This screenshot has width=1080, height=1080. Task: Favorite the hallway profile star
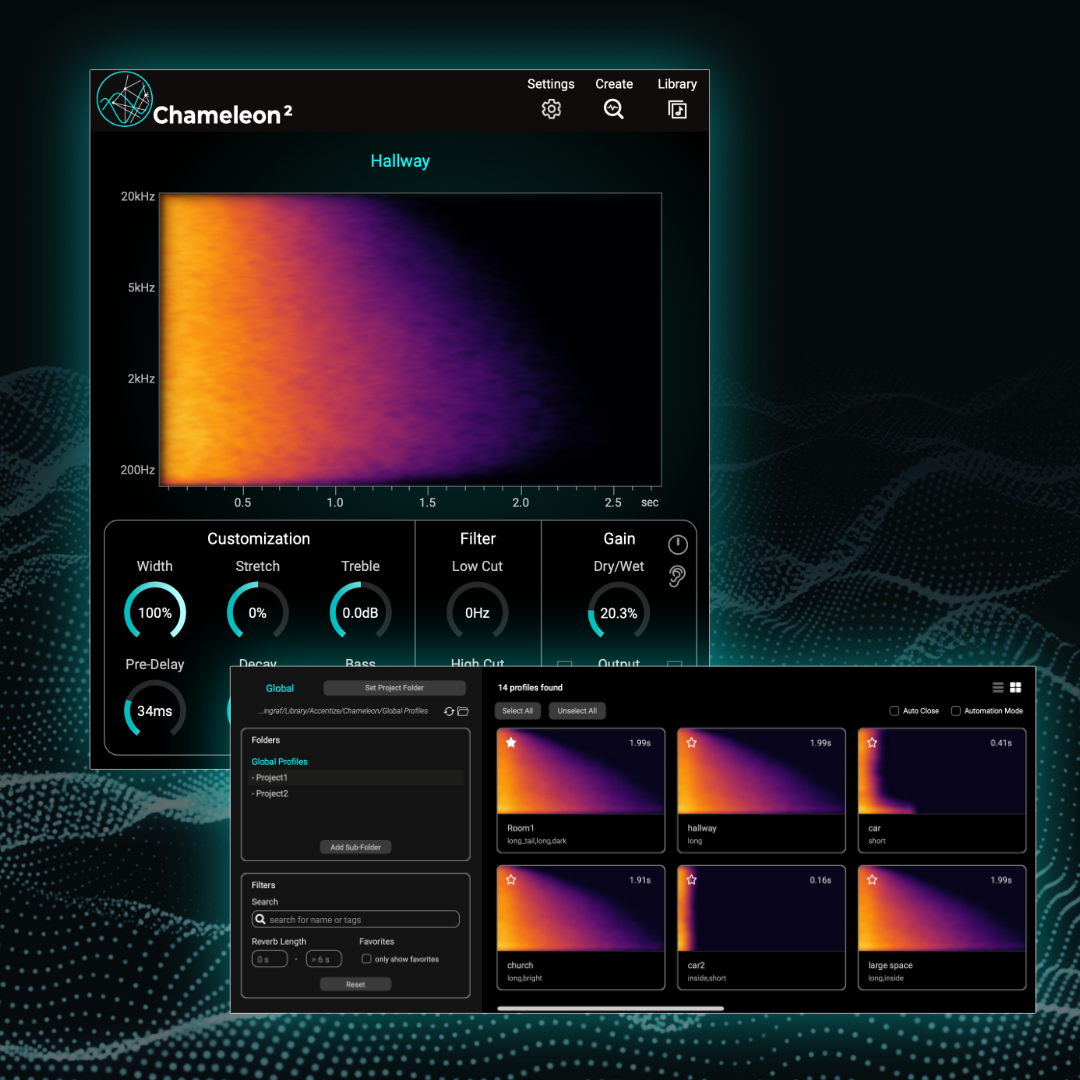(691, 743)
